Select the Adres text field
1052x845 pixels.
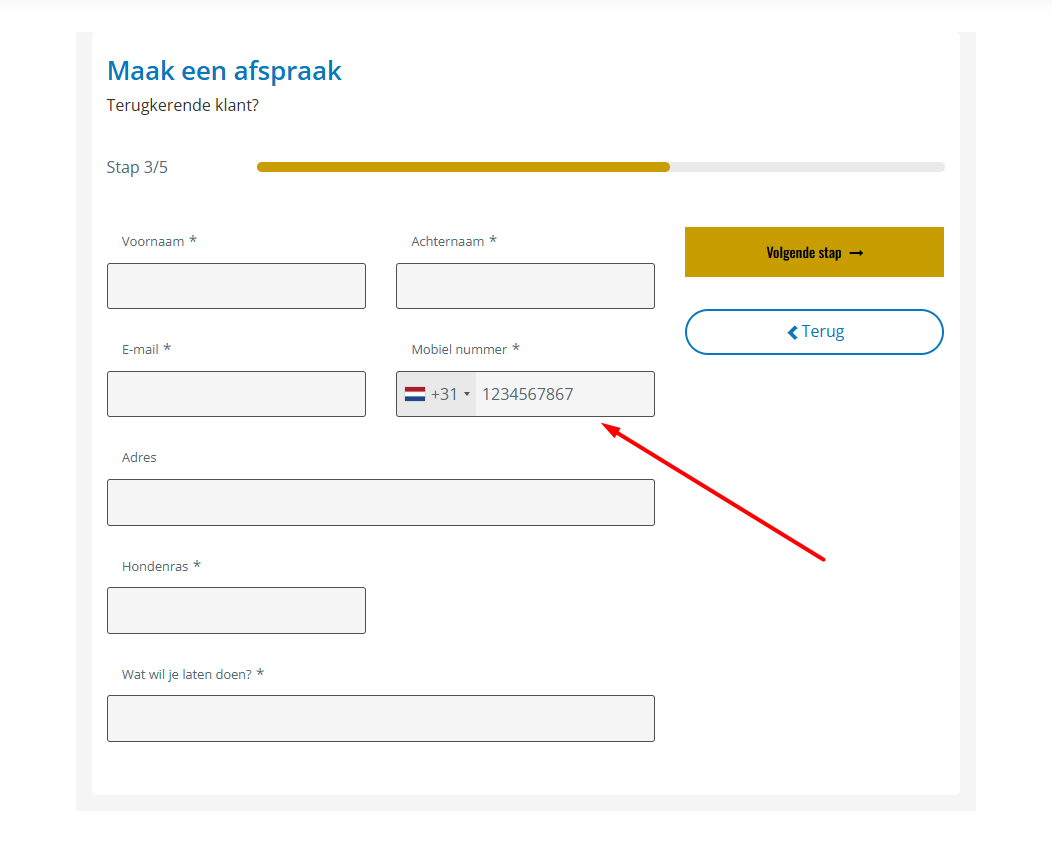pyautogui.click(x=380, y=502)
